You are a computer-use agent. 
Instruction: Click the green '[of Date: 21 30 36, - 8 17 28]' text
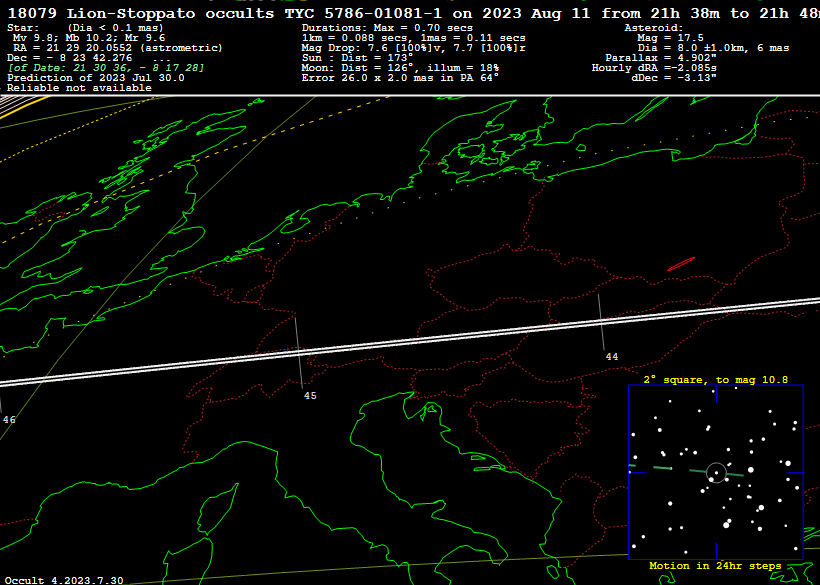click(x=106, y=67)
